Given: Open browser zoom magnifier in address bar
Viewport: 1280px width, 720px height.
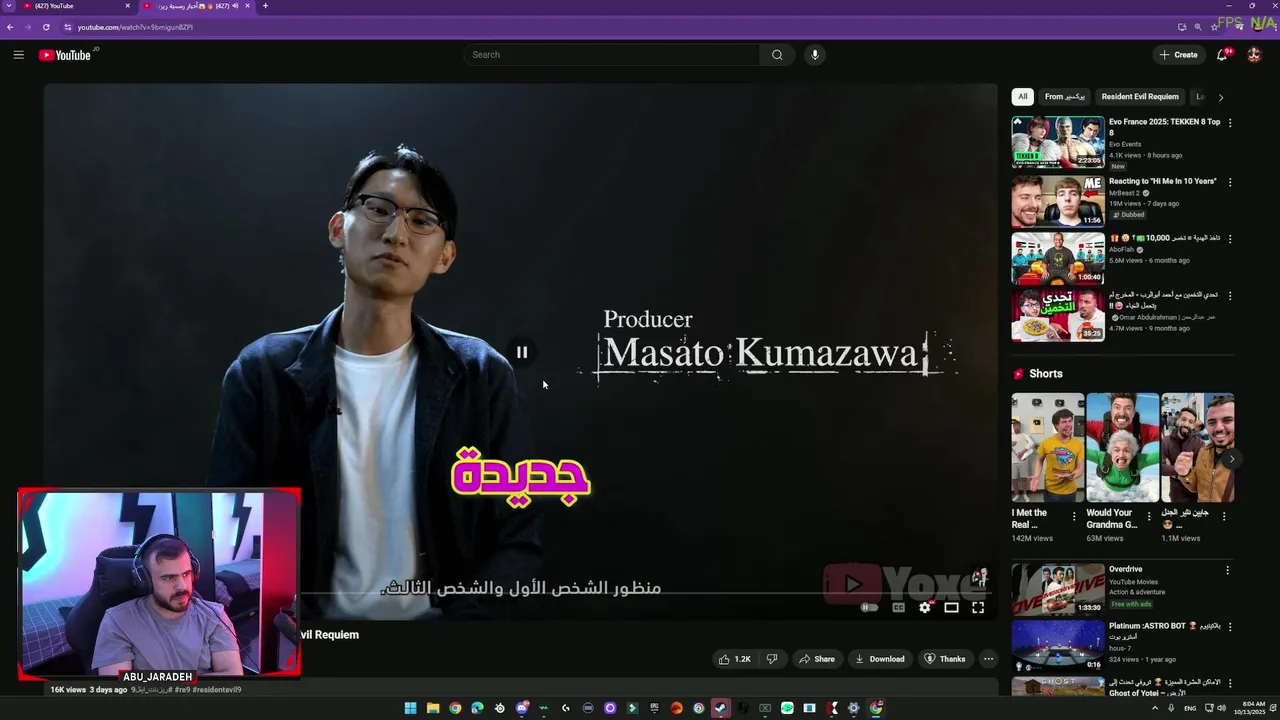Looking at the screenshot, I should tap(1198, 27).
